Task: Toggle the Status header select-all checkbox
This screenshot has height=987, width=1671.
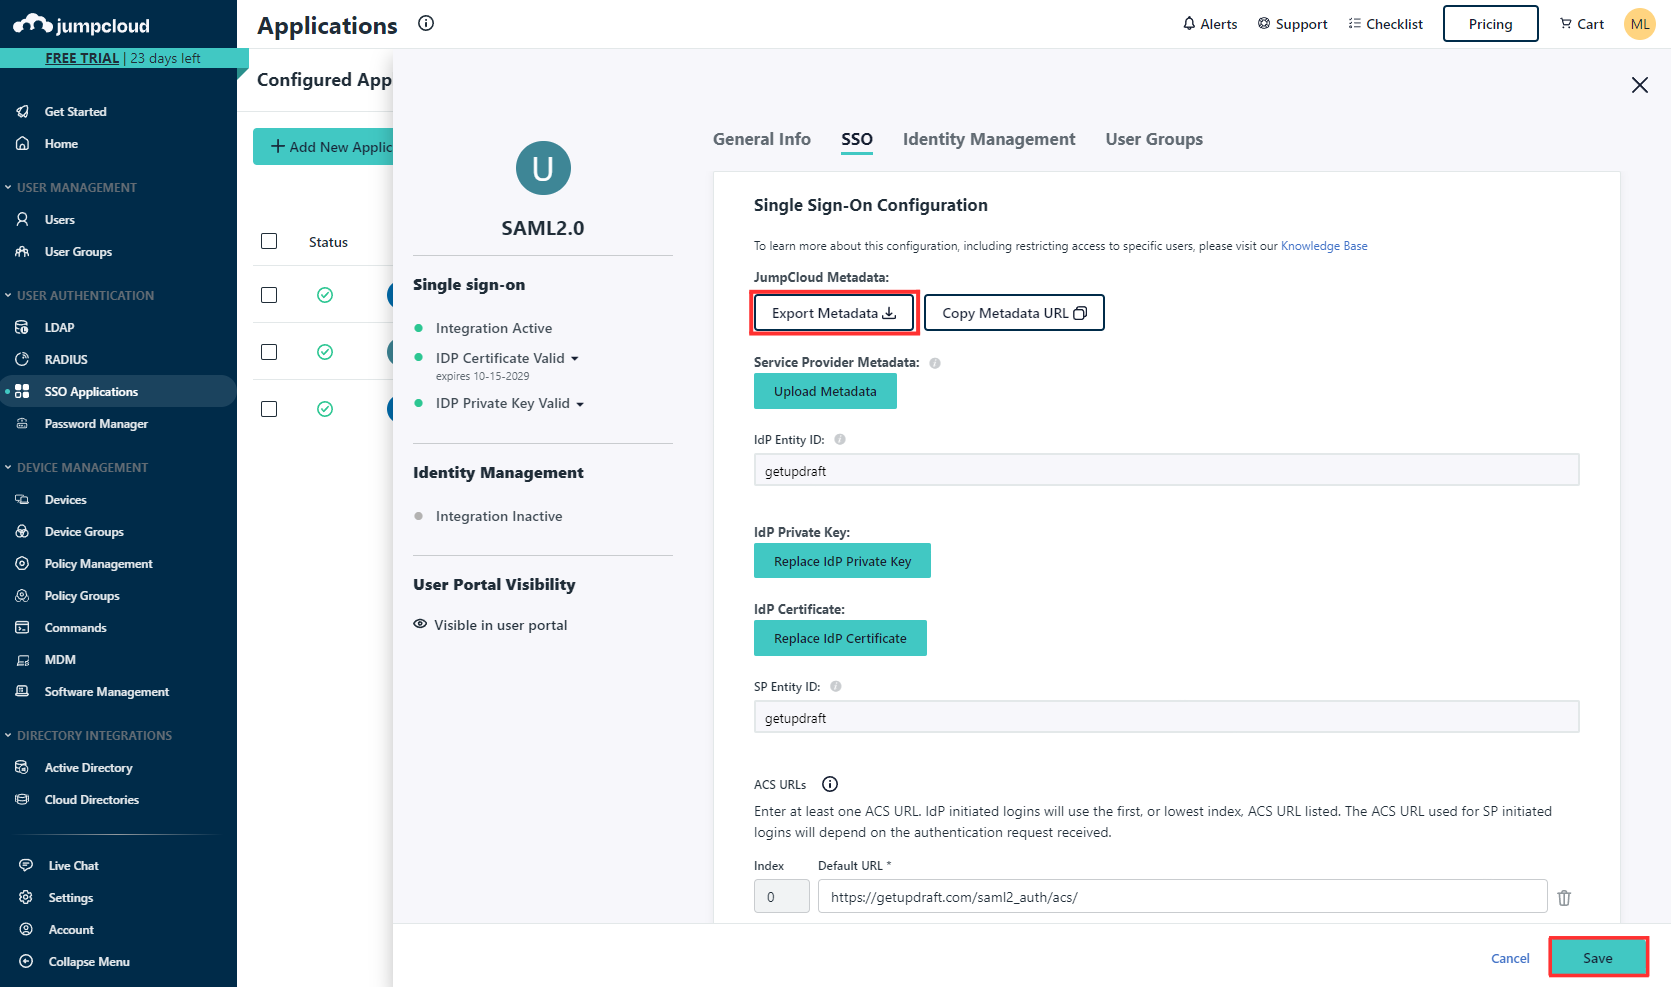Action: [x=269, y=241]
